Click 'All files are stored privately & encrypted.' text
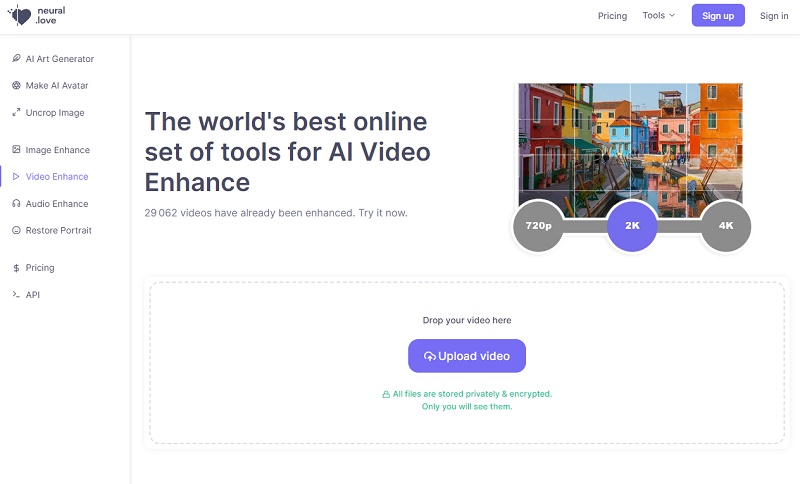The height and width of the screenshot is (484, 800). click(472, 394)
